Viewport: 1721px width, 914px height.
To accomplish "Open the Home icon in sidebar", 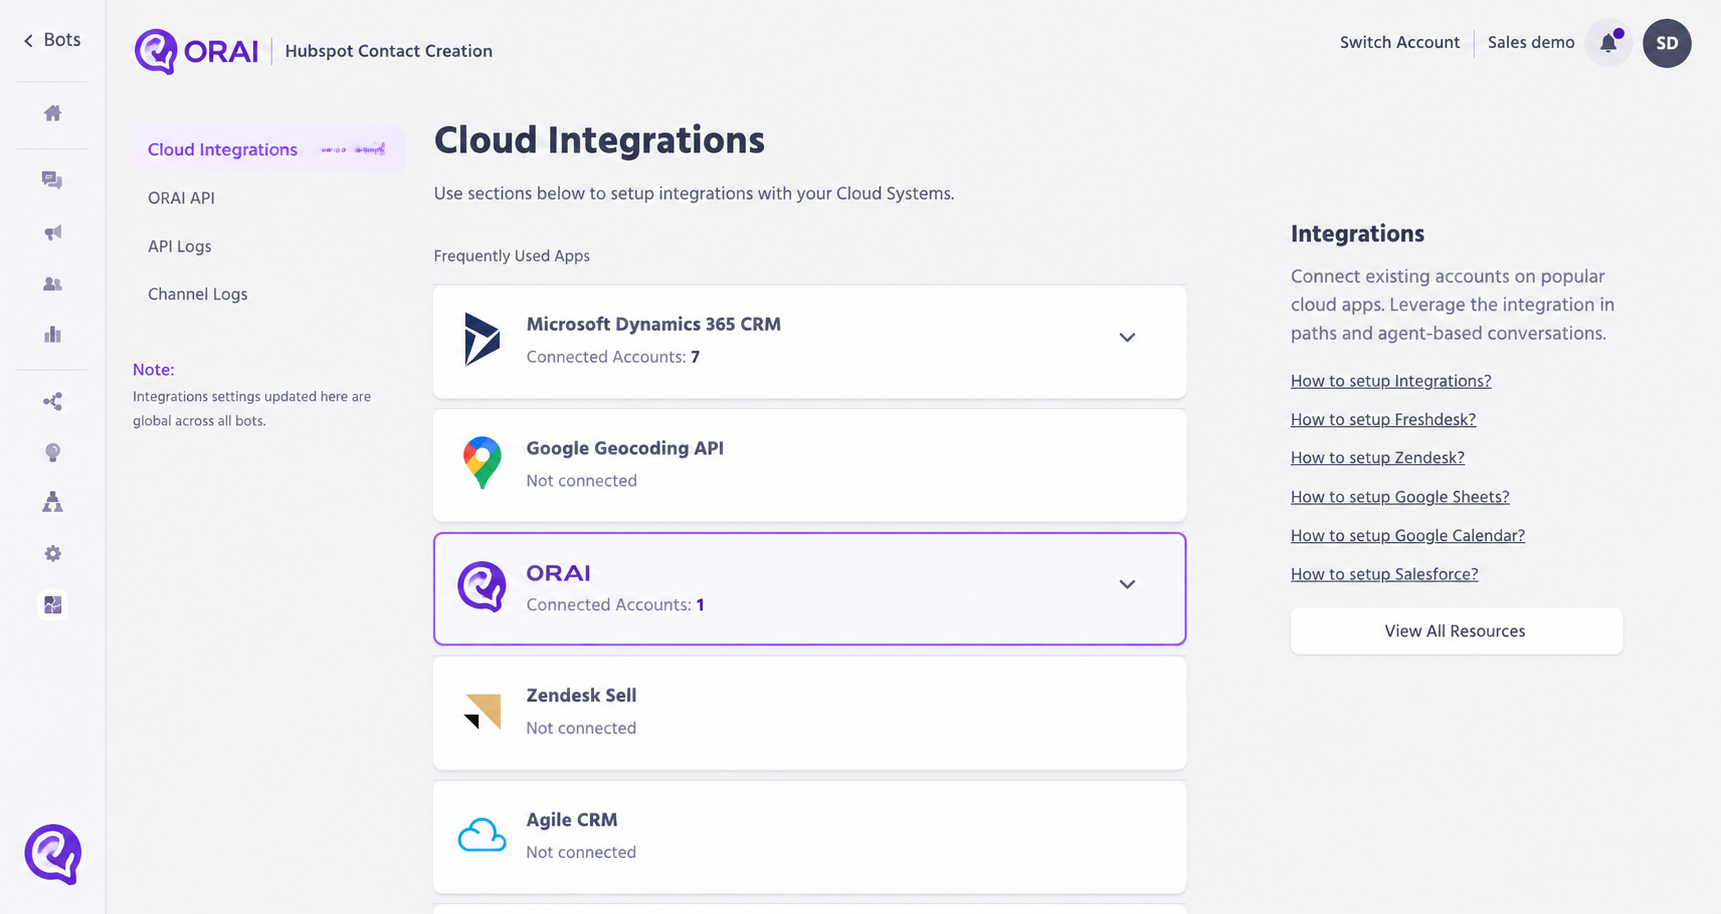I will [x=53, y=113].
